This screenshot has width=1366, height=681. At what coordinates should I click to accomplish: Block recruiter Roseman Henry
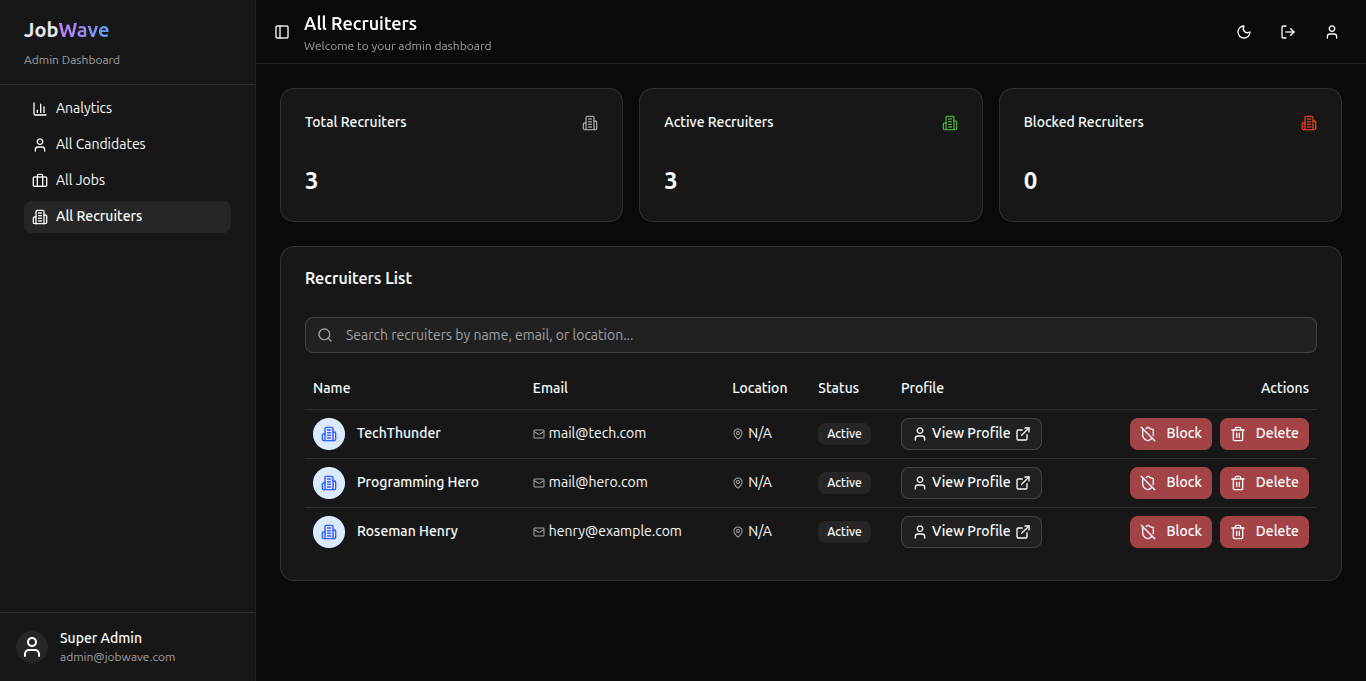tap(1171, 532)
